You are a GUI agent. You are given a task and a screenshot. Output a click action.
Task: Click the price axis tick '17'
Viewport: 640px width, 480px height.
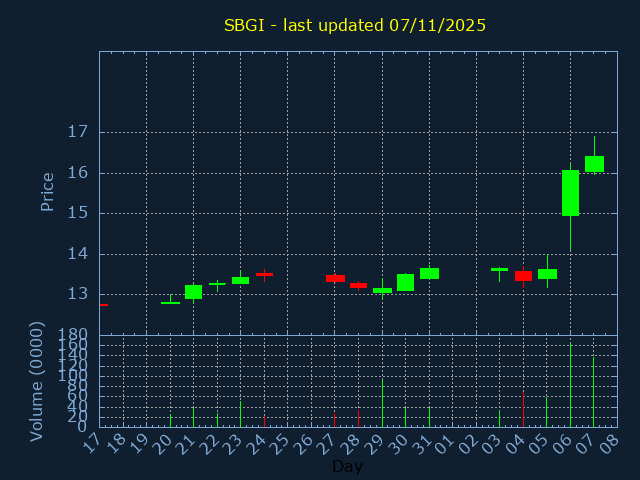pyautogui.click(x=78, y=132)
